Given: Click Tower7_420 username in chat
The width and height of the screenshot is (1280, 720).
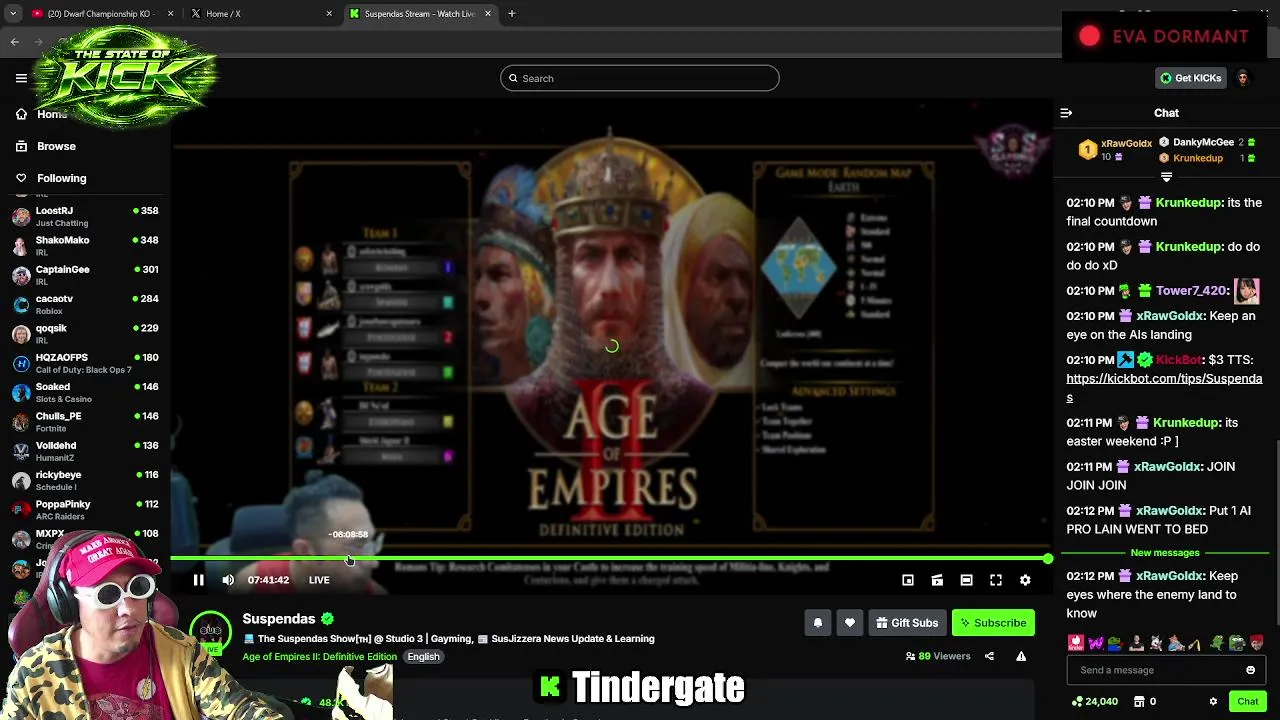Looking at the screenshot, I should [1190, 291].
